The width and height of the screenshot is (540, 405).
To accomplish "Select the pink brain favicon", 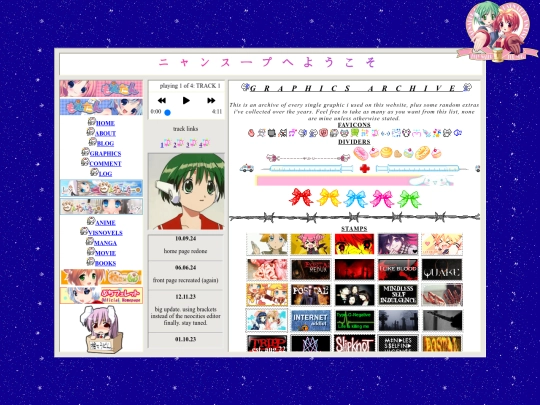I will pyautogui.click(x=251, y=133).
